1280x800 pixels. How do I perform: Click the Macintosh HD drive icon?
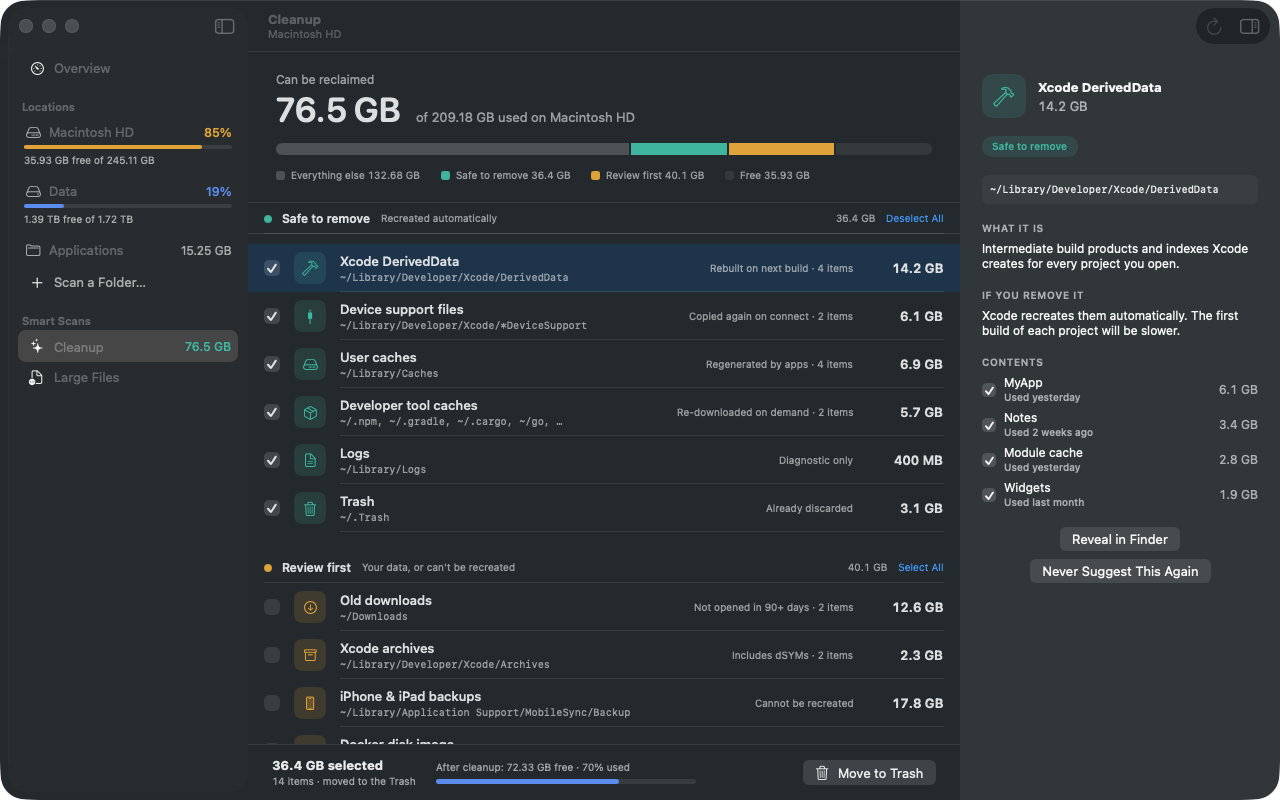point(33,133)
